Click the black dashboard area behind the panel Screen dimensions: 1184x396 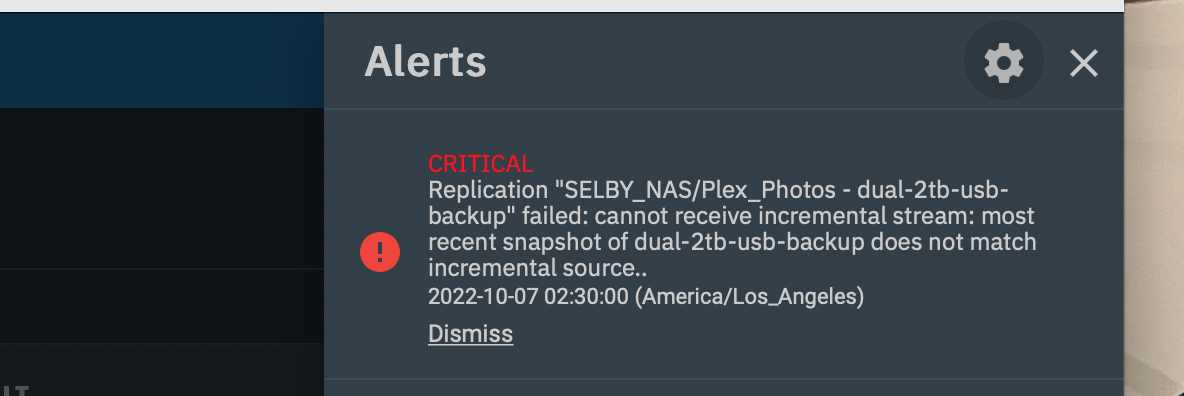(162, 189)
